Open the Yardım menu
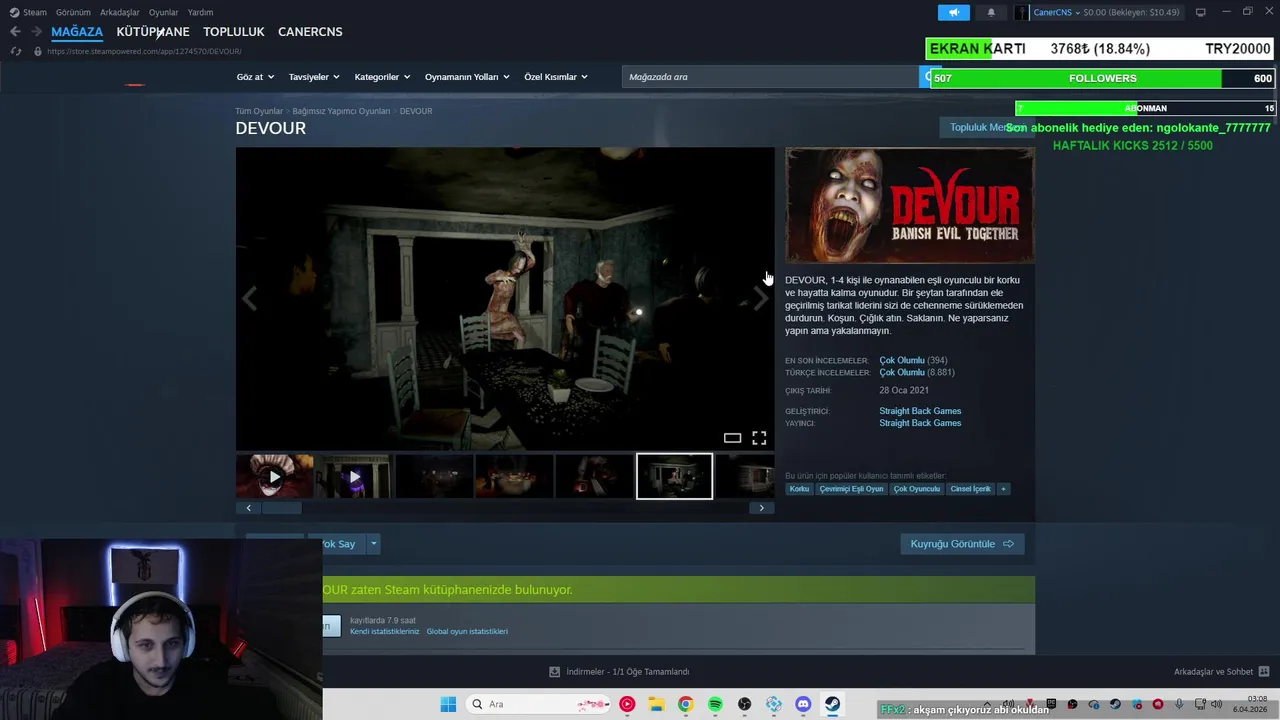This screenshot has width=1280, height=720. click(200, 12)
